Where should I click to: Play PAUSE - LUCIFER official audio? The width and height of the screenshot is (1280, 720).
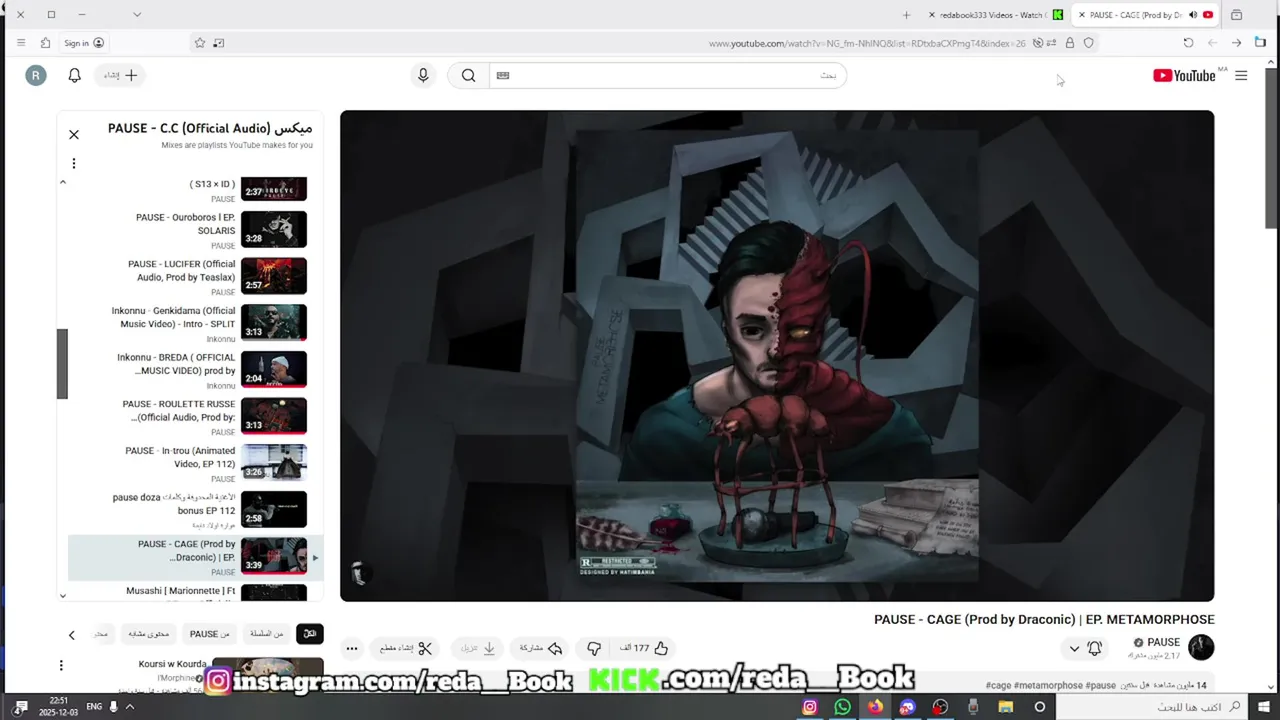195,276
